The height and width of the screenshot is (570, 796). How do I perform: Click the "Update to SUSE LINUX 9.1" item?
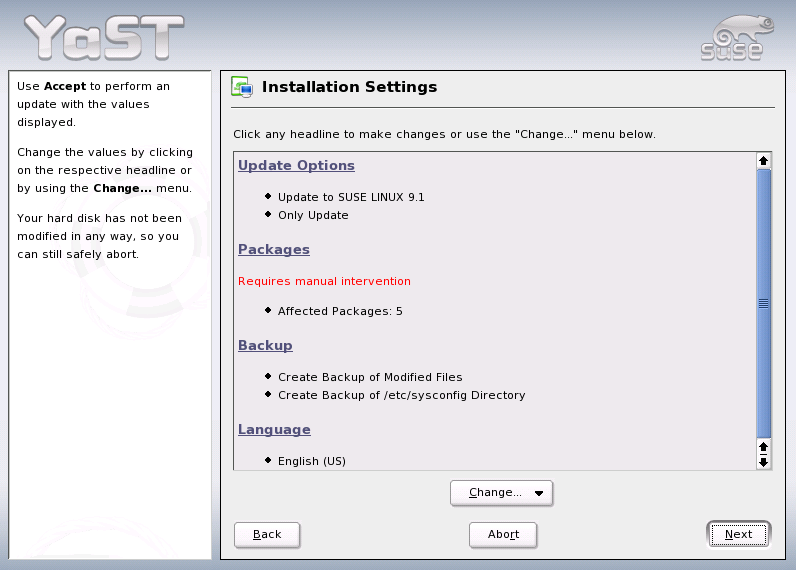[351, 198]
